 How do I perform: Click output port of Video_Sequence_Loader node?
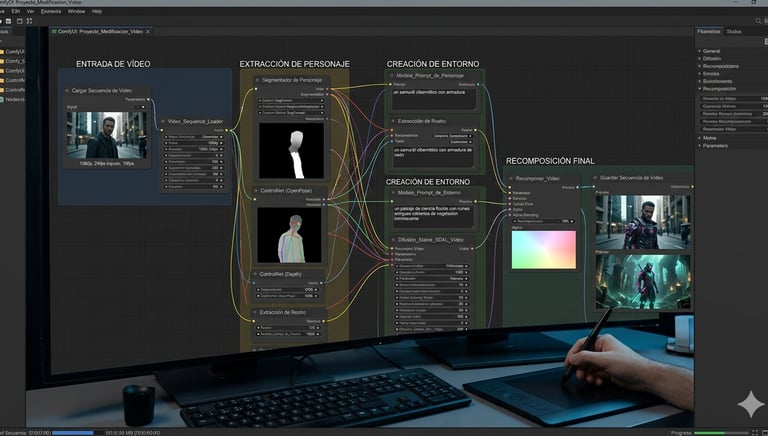(x=226, y=130)
